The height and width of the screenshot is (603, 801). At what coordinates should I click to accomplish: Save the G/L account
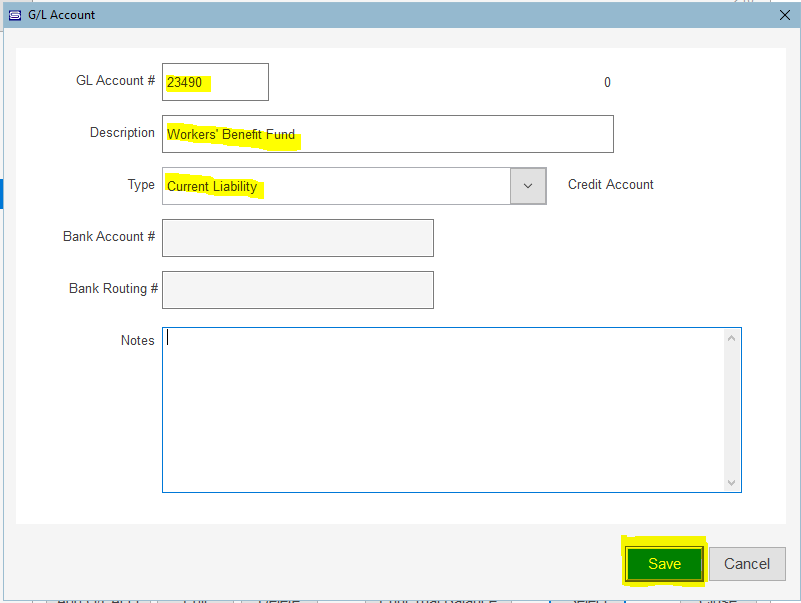tap(664, 564)
